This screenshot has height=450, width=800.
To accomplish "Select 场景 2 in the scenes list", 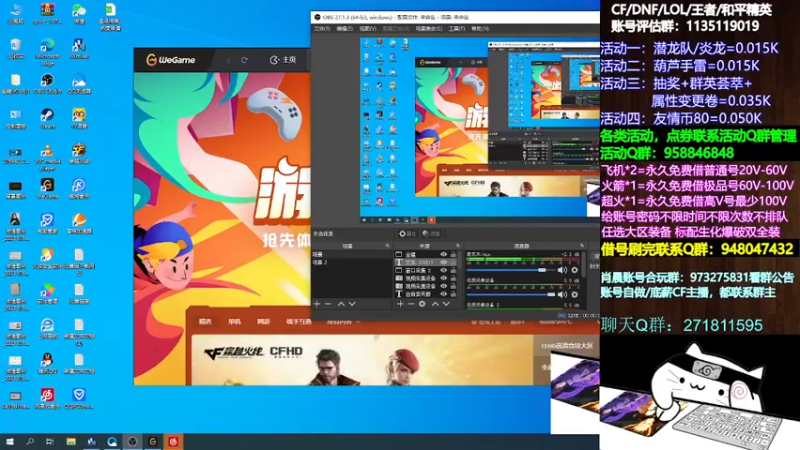I will pos(352,262).
